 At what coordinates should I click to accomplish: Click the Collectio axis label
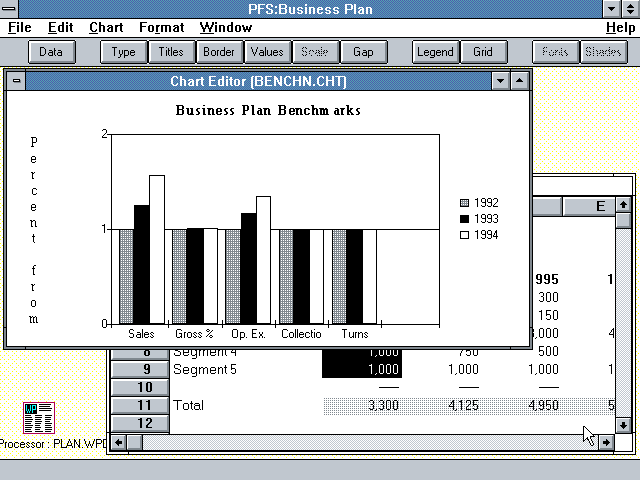tap(301, 334)
